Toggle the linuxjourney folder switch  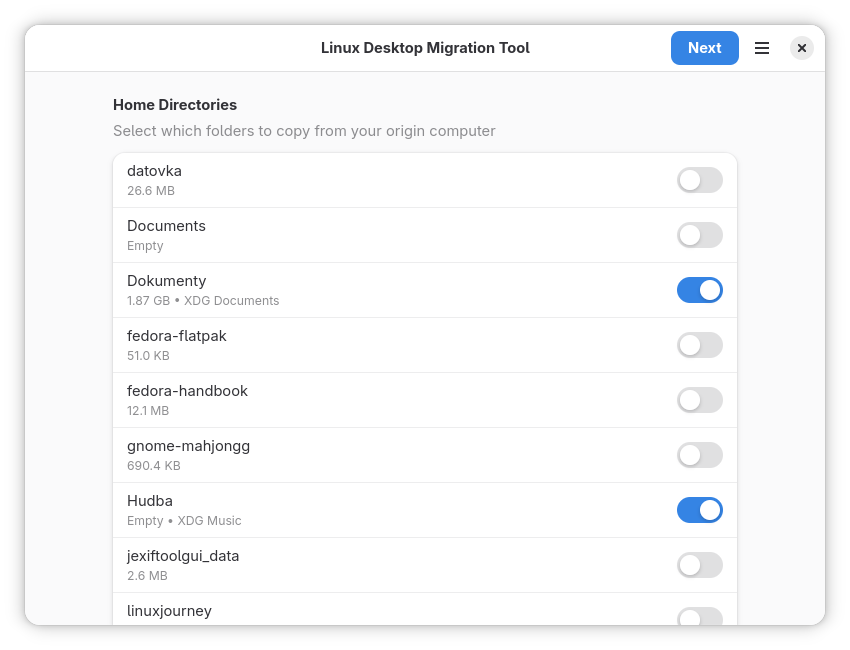[699, 617]
